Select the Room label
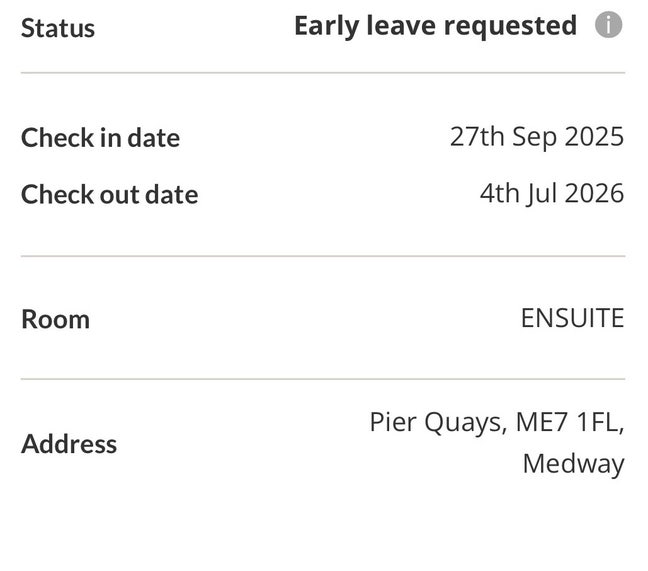The width and height of the screenshot is (648, 571). coord(55,320)
